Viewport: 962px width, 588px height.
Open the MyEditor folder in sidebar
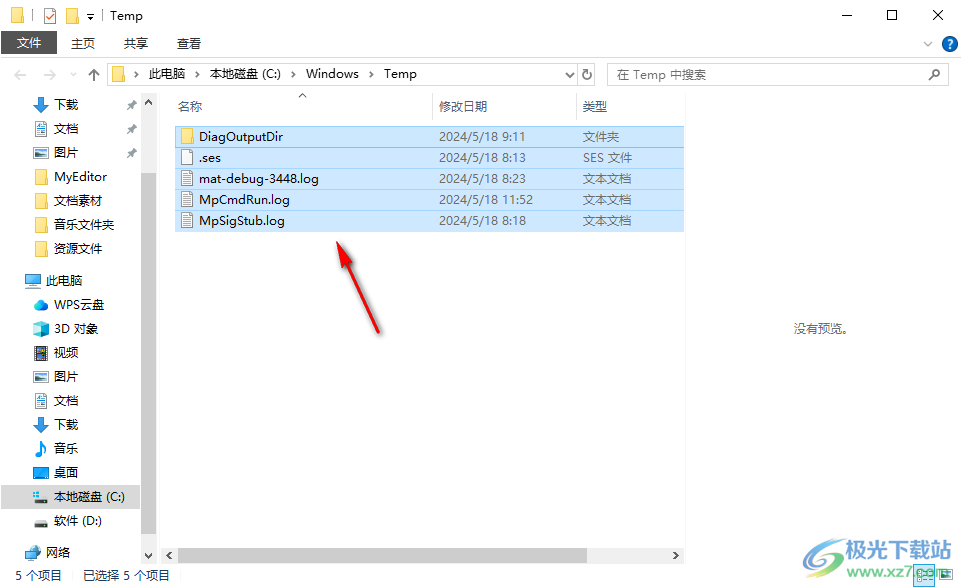pyautogui.click(x=80, y=177)
